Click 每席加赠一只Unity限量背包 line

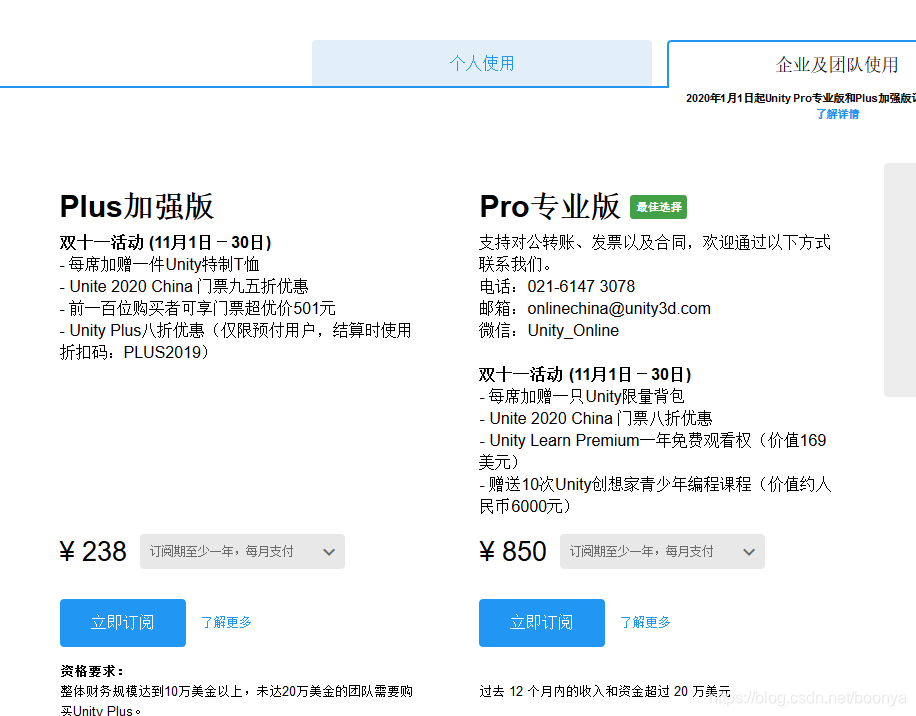tap(582, 397)
